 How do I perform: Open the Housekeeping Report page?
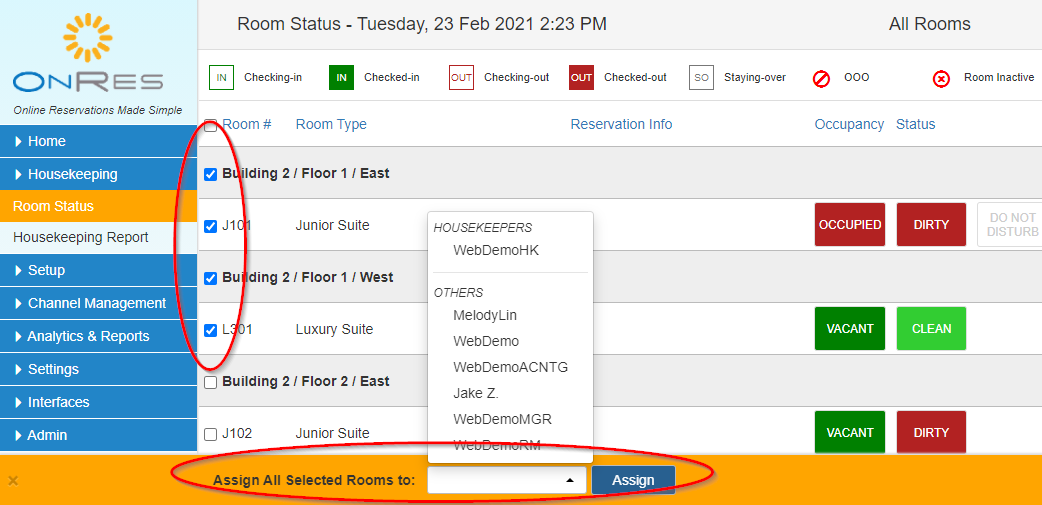81,237
